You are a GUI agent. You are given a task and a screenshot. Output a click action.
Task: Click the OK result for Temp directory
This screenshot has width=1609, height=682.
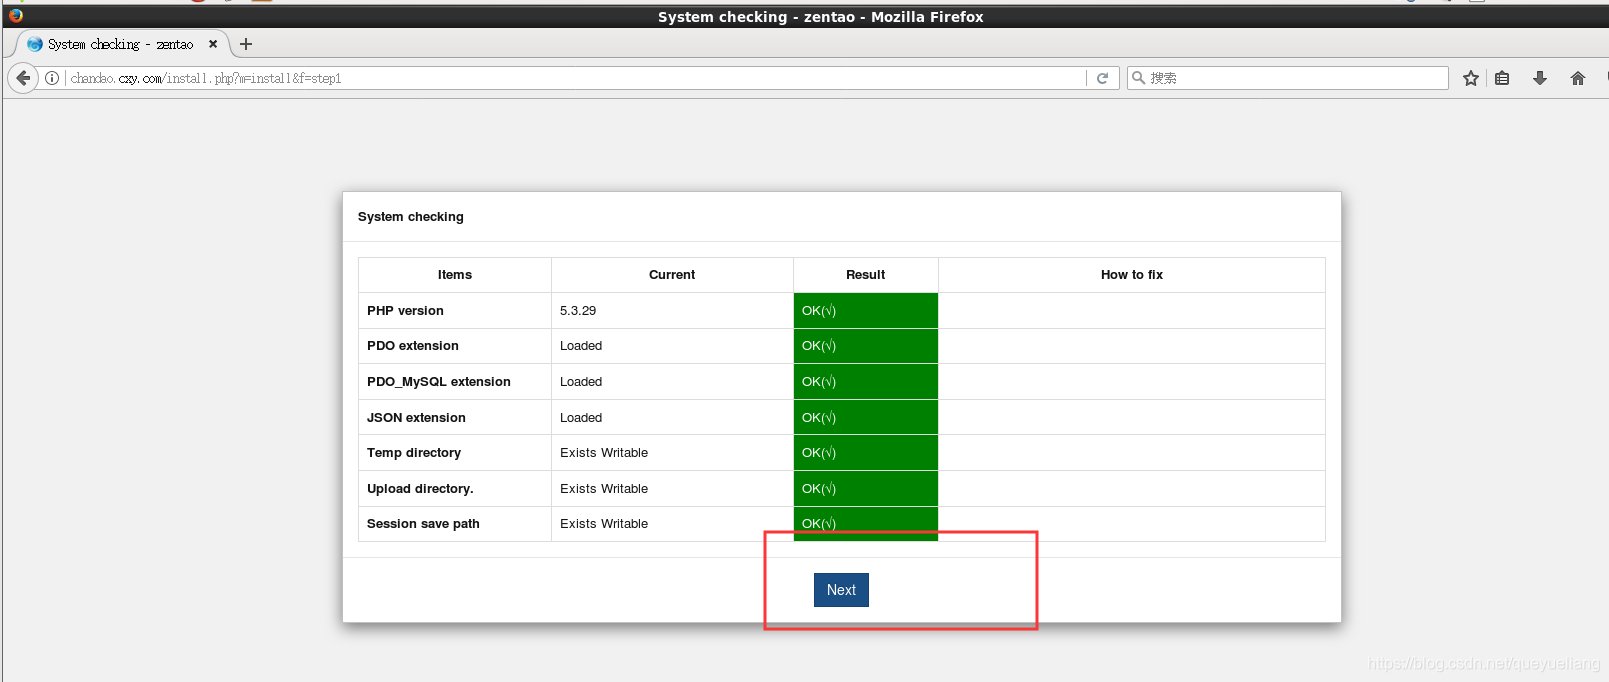click(866, 453)
